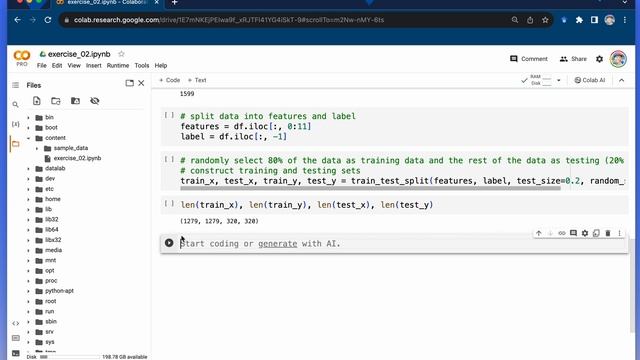Expand the home folder

(28, 199)
